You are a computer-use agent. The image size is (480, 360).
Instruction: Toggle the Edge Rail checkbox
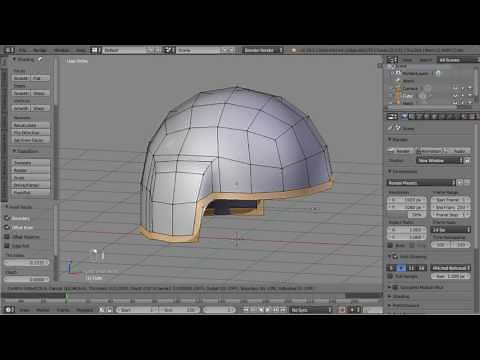(7, 246)
